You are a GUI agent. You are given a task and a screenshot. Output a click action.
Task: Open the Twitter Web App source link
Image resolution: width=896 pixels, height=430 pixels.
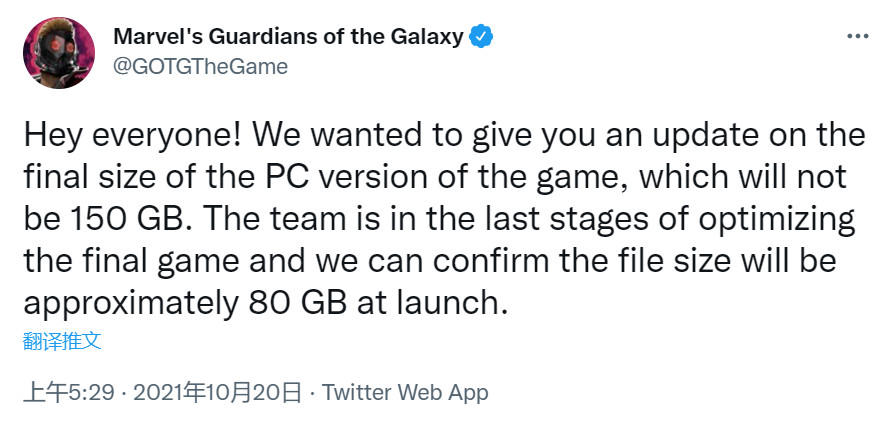pos(405,392)
